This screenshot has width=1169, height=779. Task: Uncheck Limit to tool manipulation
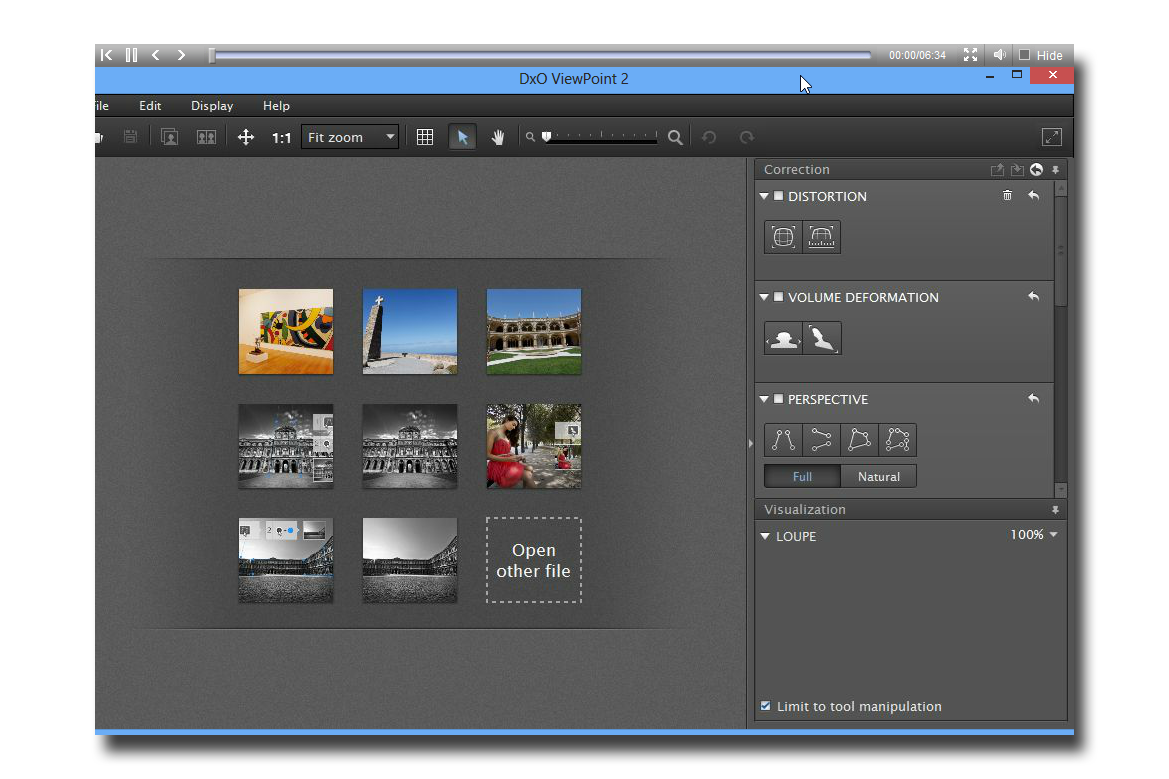766,706
